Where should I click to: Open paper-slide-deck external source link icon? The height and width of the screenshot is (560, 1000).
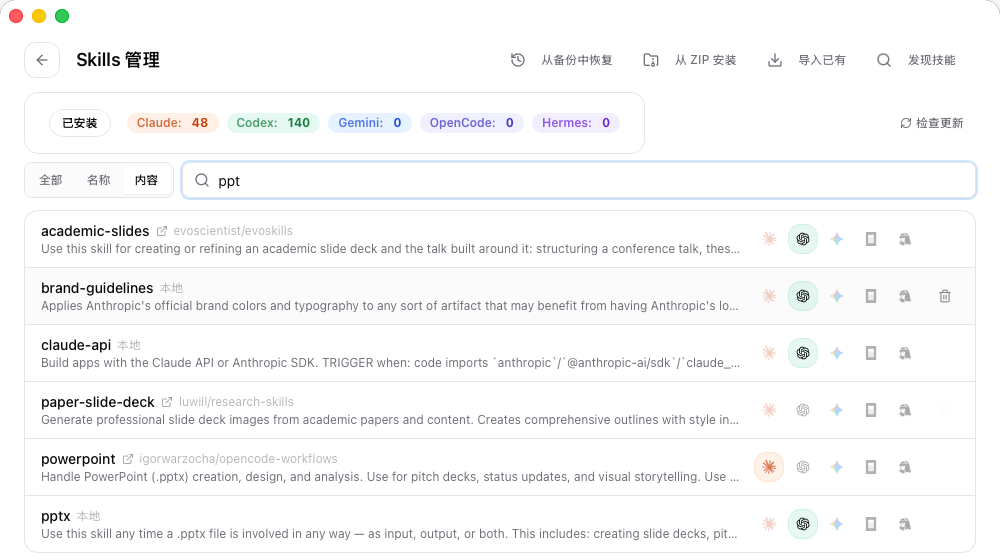167,402
